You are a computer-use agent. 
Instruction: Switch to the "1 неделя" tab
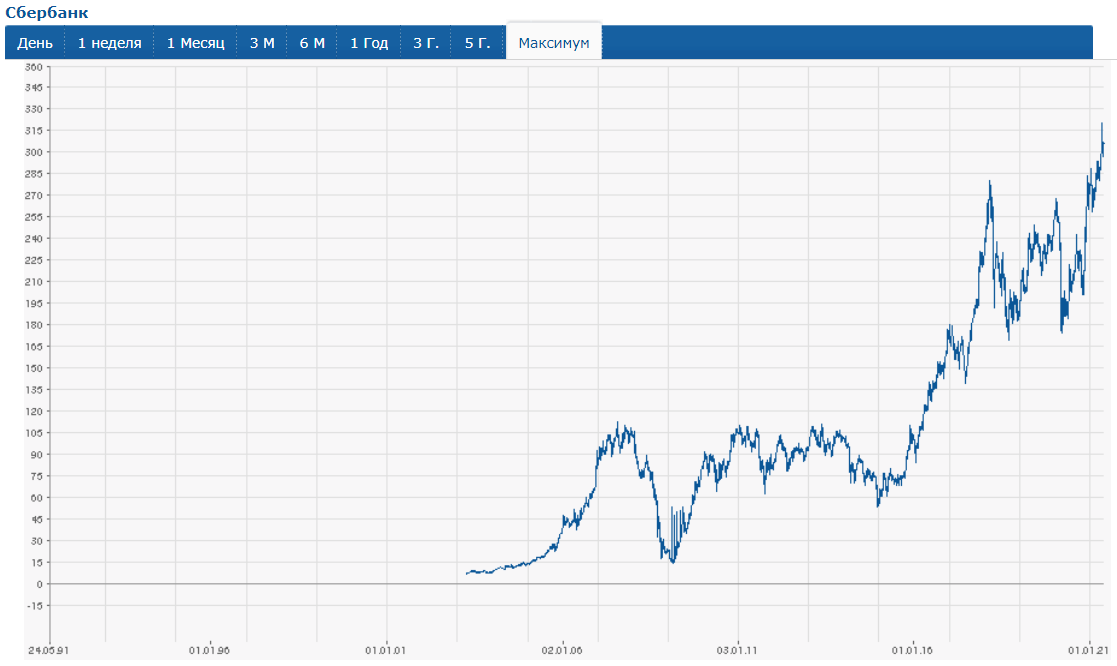click(110, 43)
